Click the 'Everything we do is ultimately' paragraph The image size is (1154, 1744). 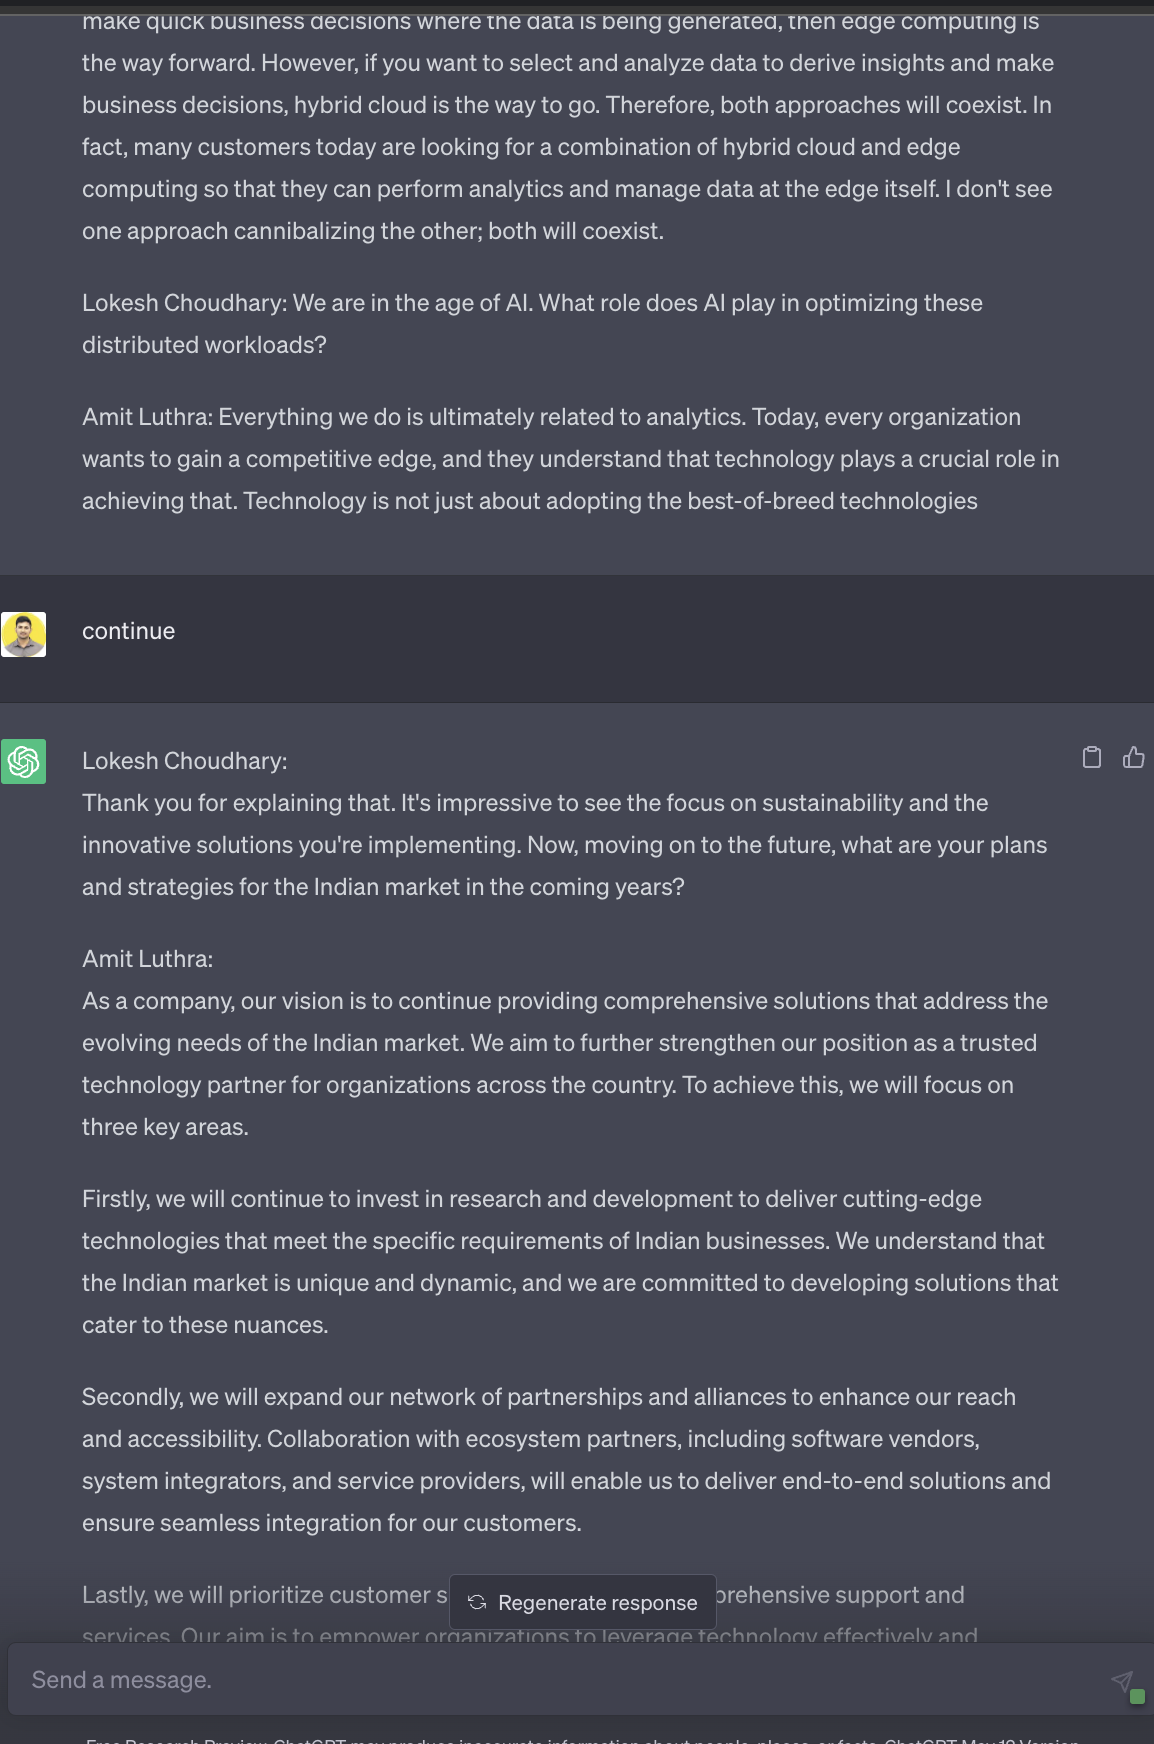coord(570,459)
